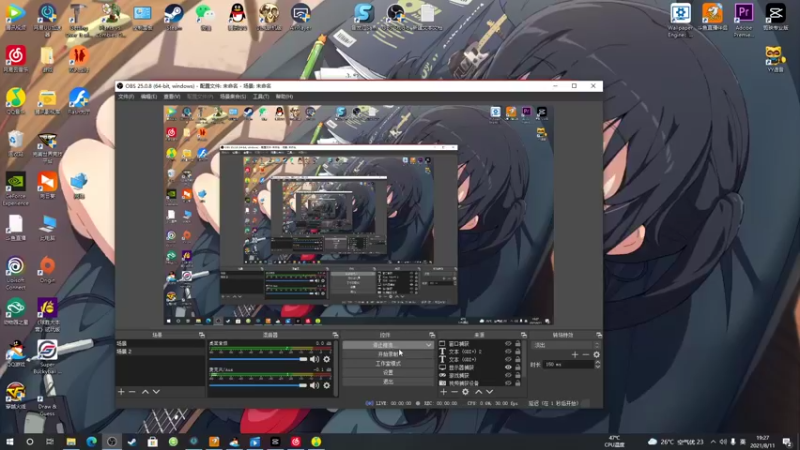
Task: Open File Explorer from the taskbar
Action: pyautogui.click(x=71, y=442)
